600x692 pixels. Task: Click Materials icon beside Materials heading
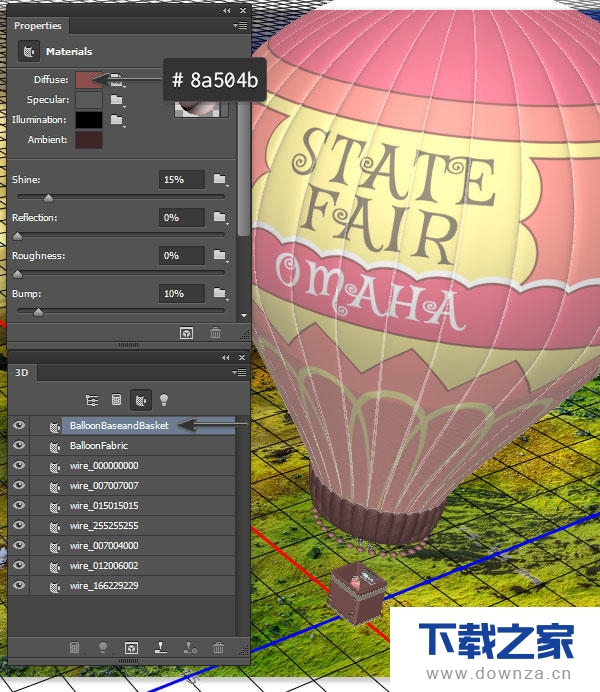click(29, 52)
